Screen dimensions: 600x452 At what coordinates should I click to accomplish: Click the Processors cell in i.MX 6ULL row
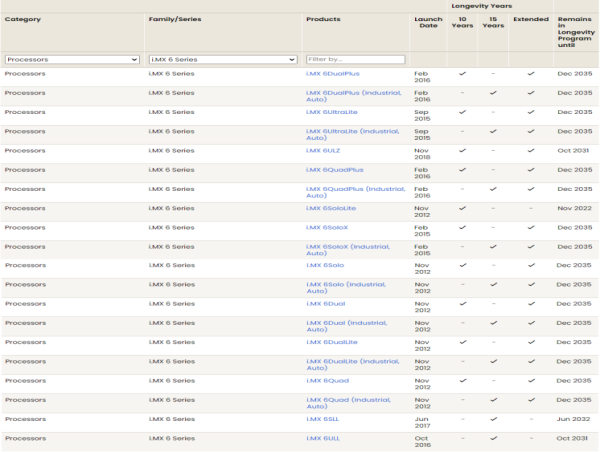[x=25, y=438]
